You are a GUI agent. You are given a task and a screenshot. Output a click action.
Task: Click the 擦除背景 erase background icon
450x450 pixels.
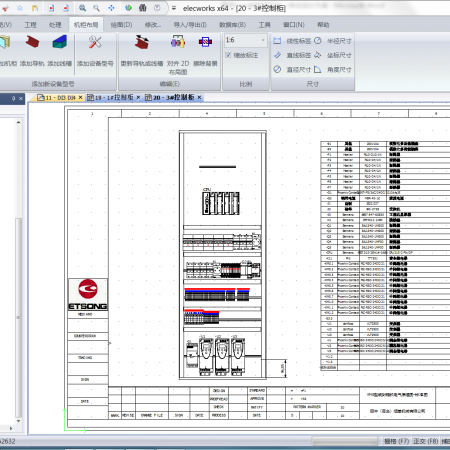click(x=205, y=42)
